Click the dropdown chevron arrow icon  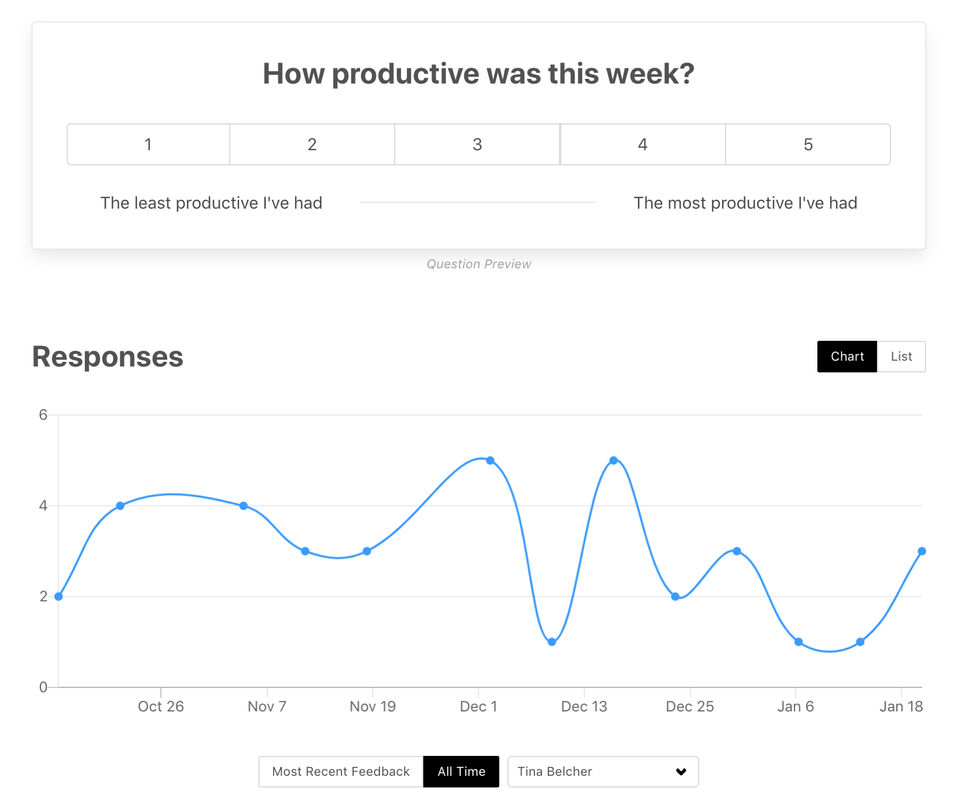[681, 772]
